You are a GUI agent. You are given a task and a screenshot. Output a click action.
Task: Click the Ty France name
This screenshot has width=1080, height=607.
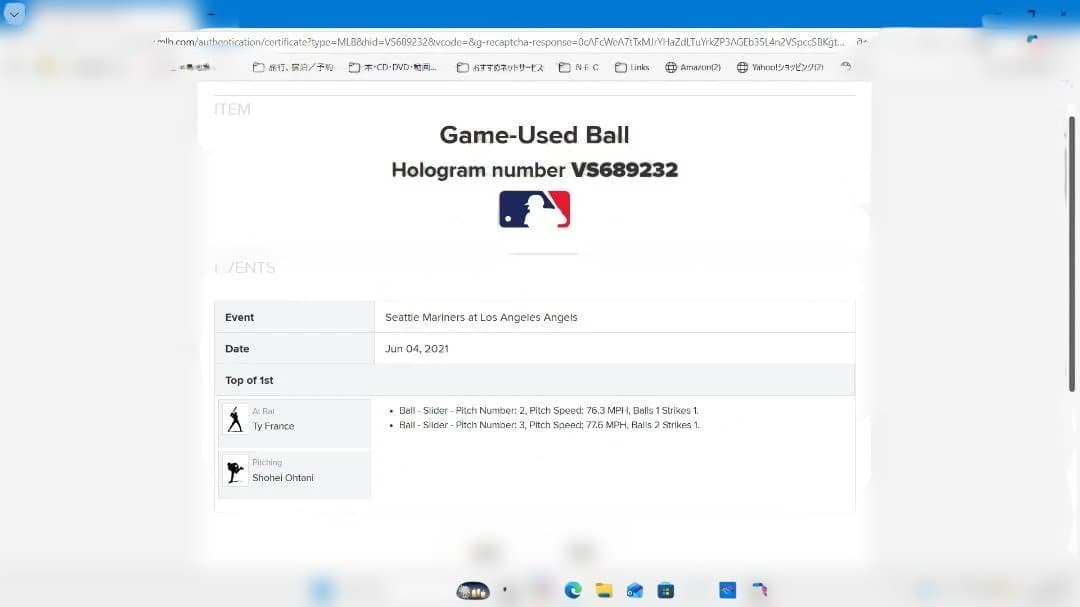click(x=273, y=426)
